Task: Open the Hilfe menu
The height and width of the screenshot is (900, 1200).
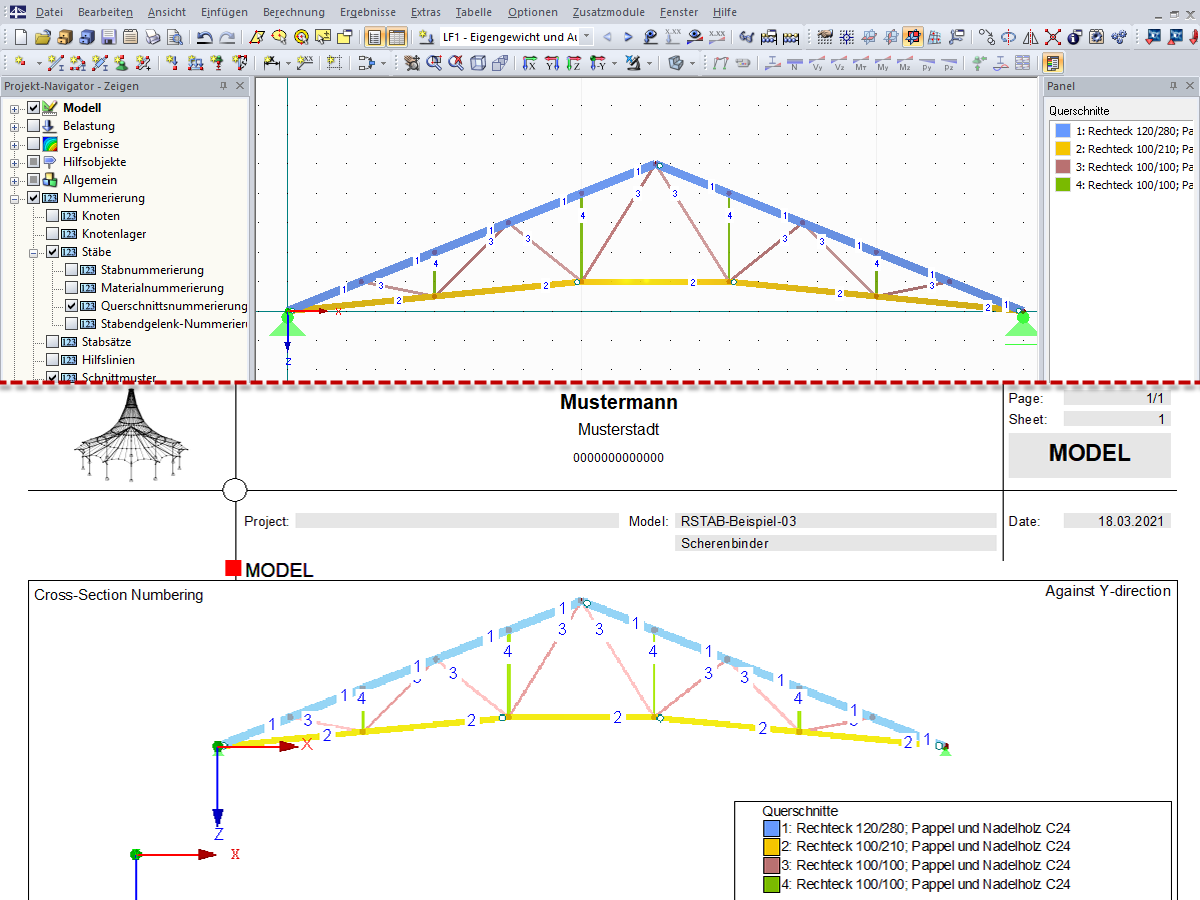Action: (725, 12)
